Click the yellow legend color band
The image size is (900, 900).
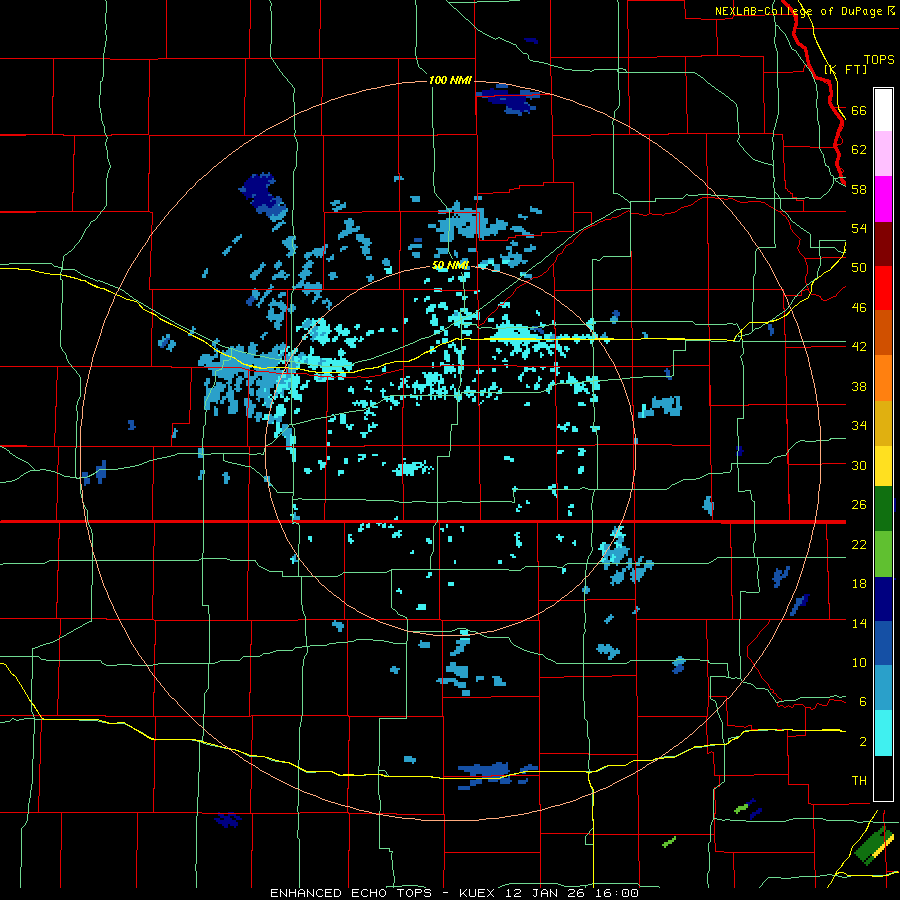pyautogui.click(x=883, y=466)
